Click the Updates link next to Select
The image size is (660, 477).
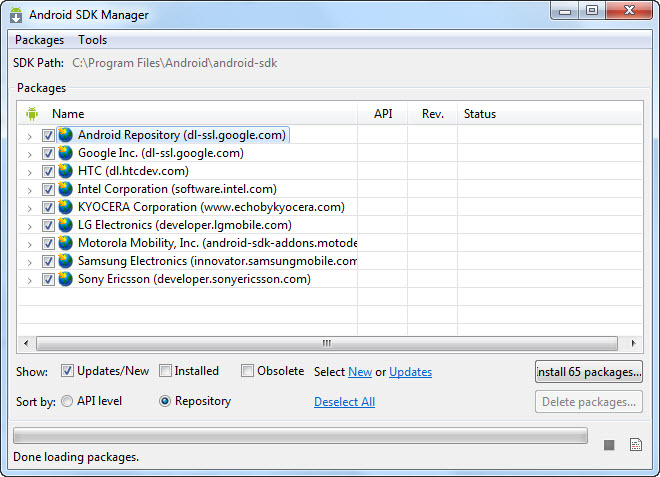[410, 372]
